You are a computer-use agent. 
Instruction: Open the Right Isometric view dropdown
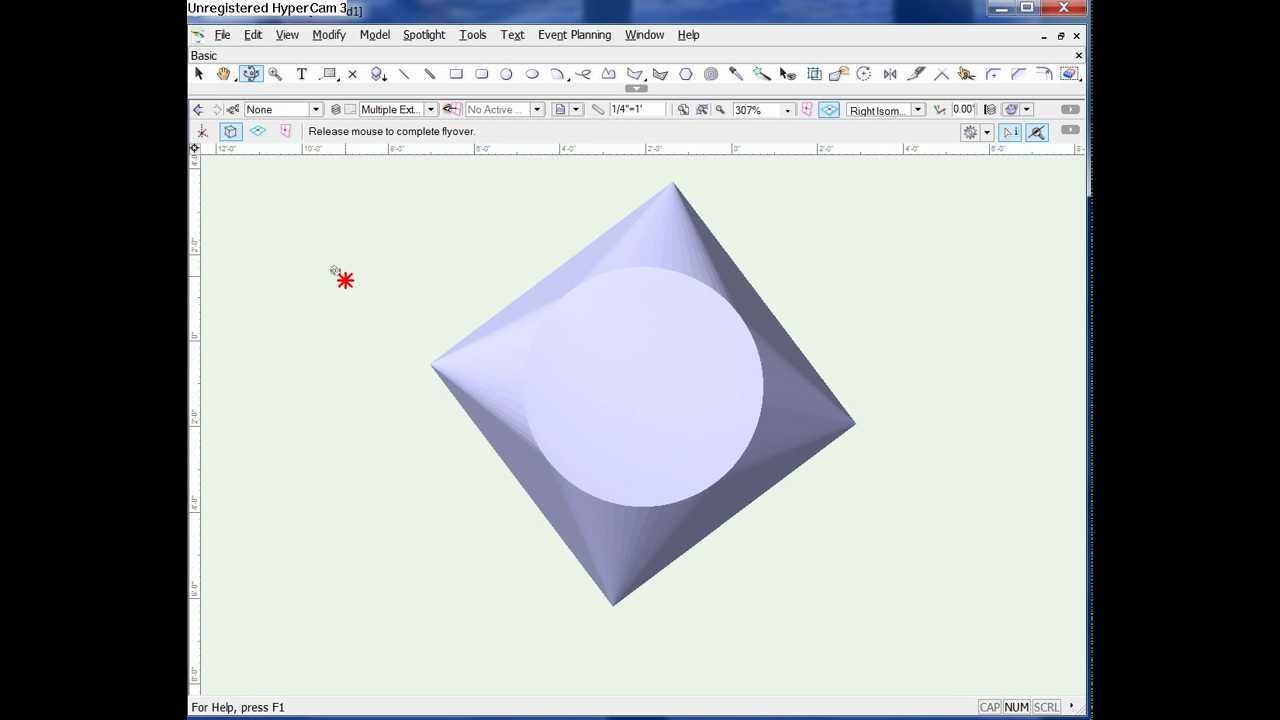tap(918, 110)
